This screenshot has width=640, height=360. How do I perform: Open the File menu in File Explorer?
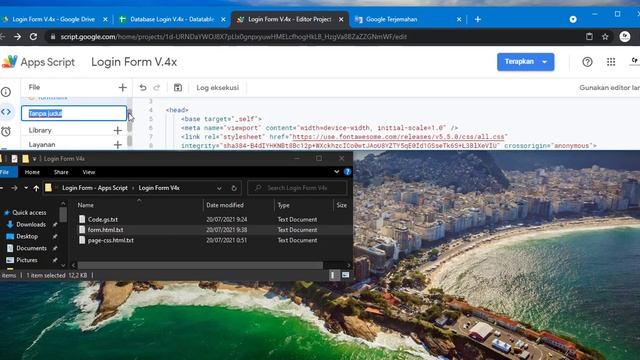5,172
